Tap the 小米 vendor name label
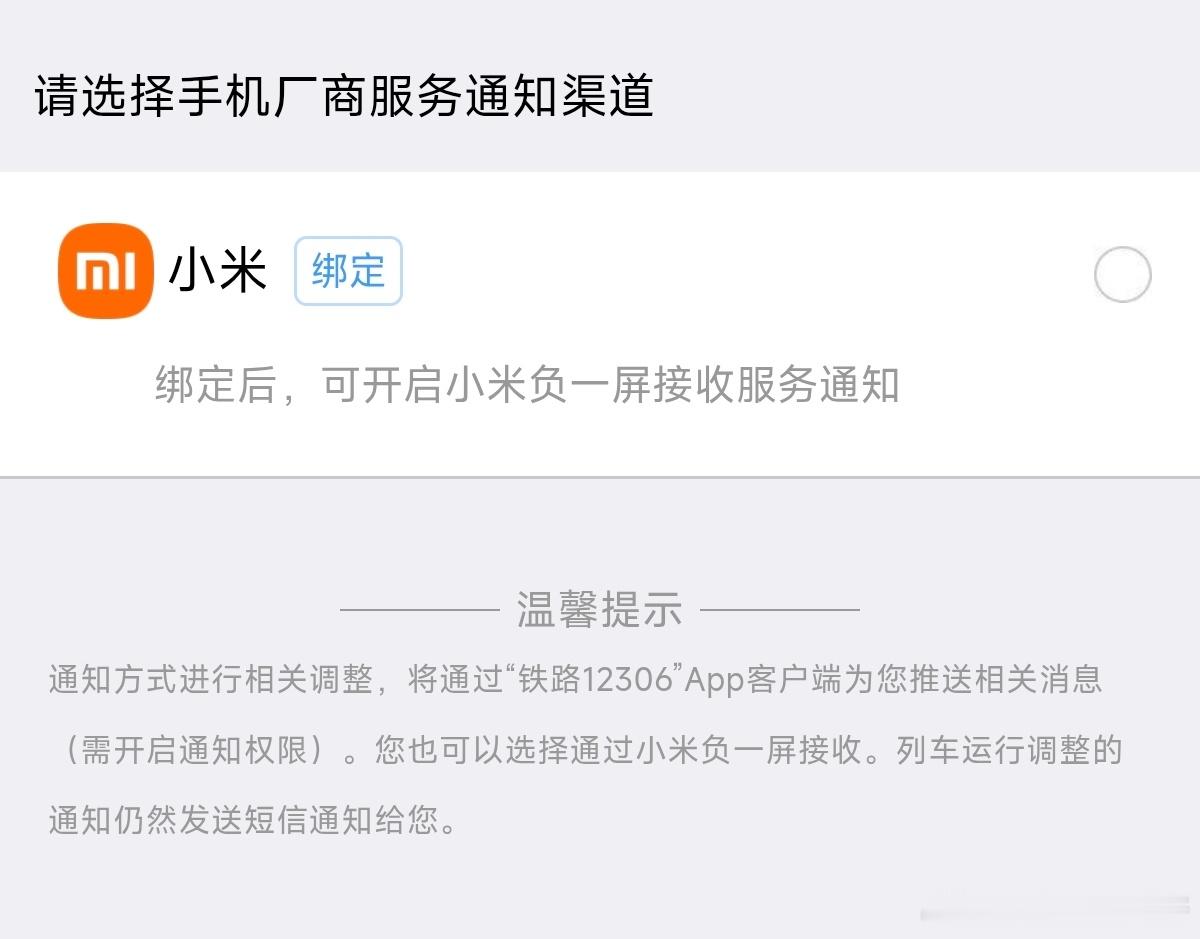The height and width of the screenshot is (939, 1200). click(218, 271)
